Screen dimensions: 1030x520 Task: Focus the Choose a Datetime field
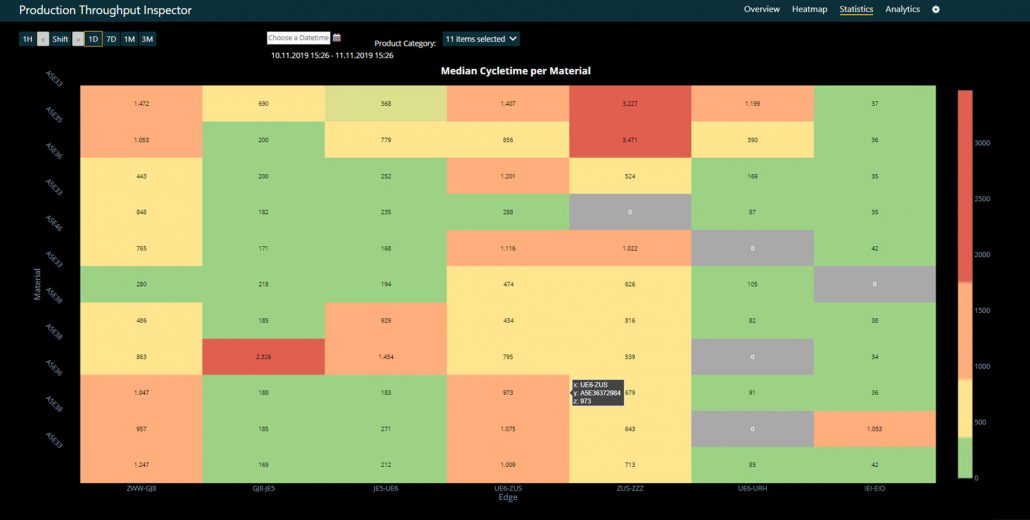(x=298, y=38)
